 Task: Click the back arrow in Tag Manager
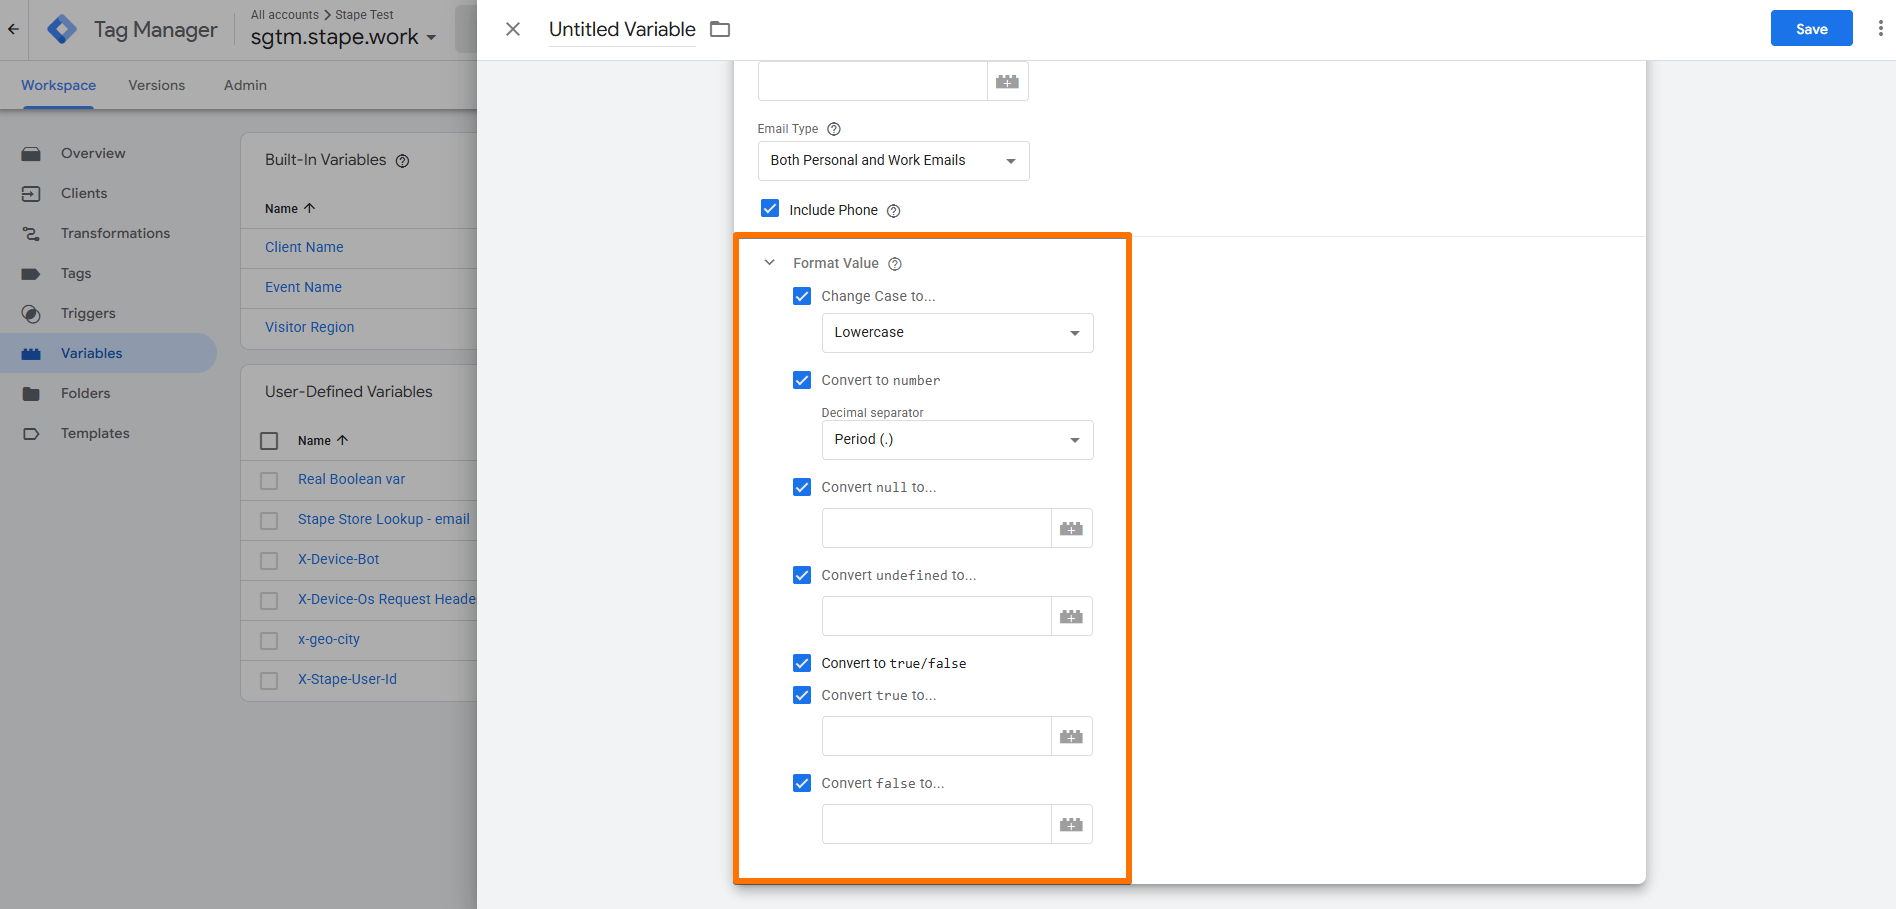13,29
